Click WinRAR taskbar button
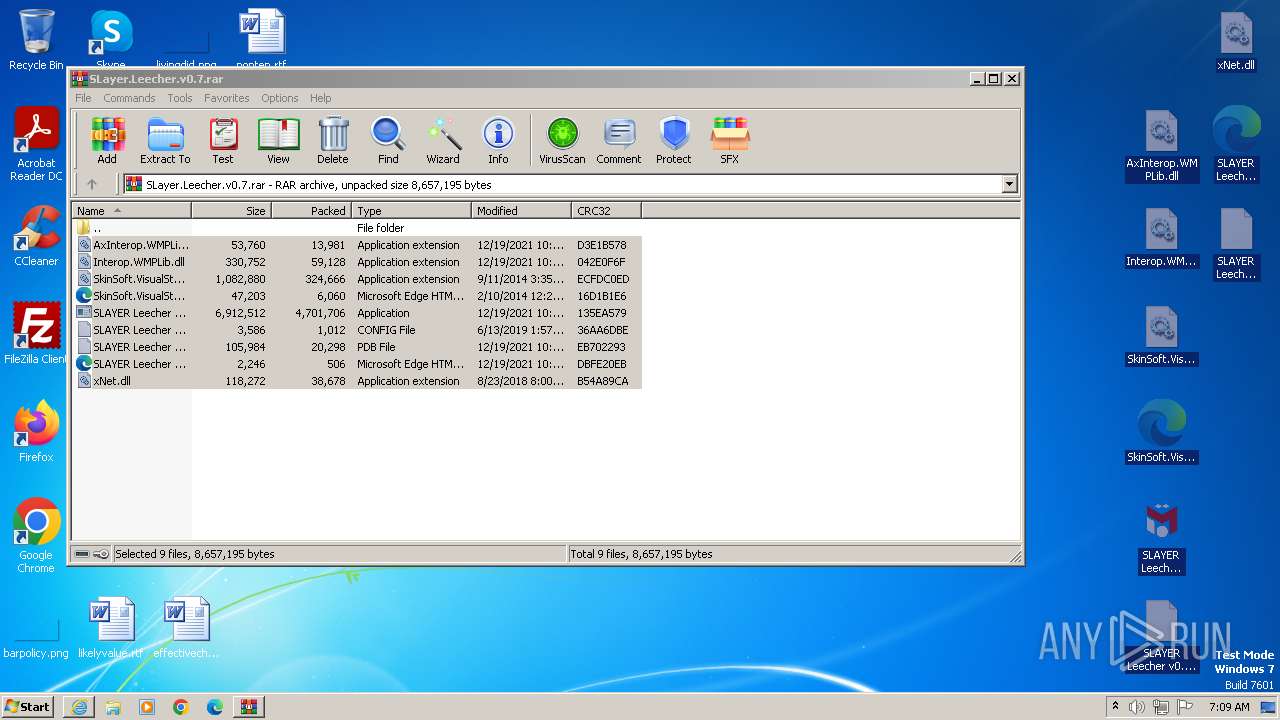1280x720 pixels. tap(248, 707)
